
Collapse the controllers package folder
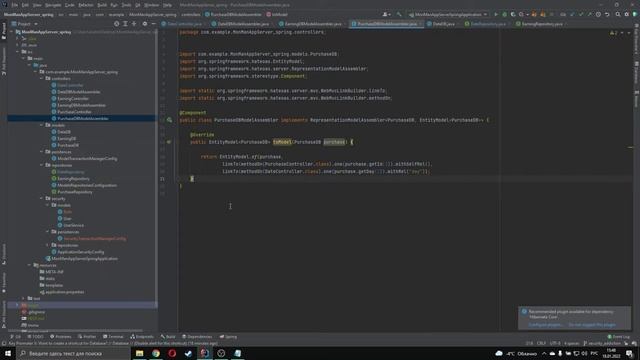coord(42,78)
